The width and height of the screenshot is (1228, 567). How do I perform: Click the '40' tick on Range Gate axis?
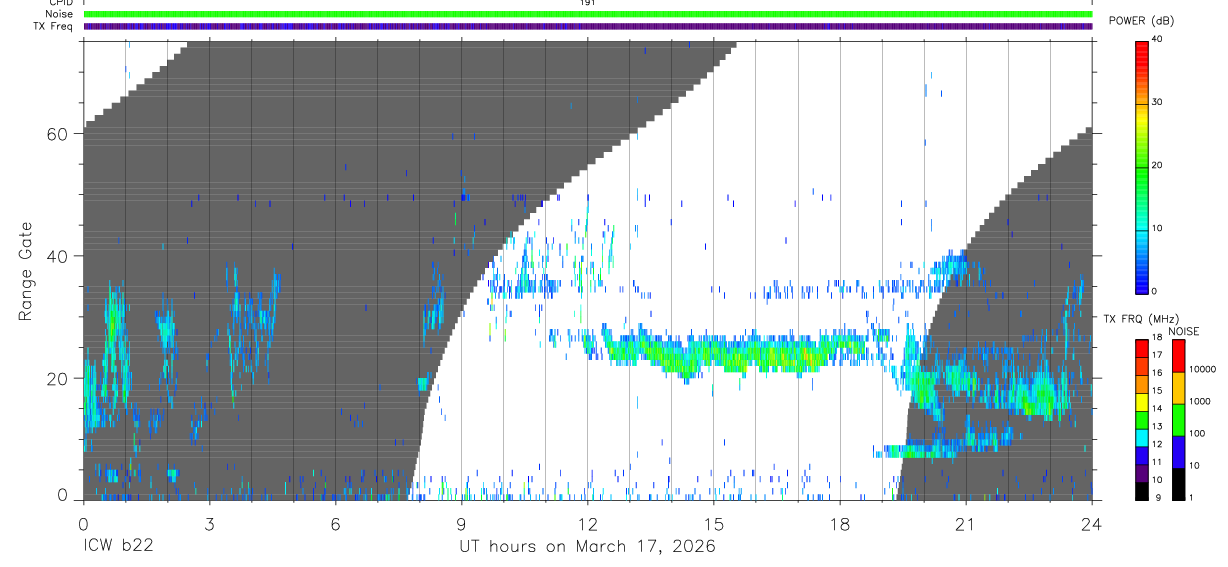(x=58, y=256)
